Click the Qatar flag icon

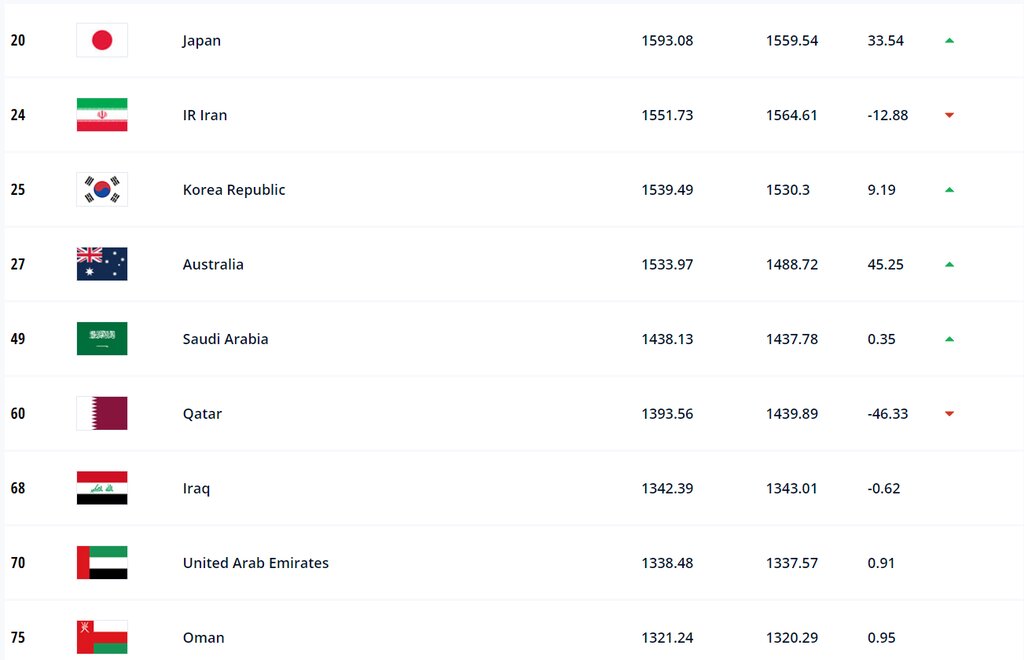[x=102, y=413]
